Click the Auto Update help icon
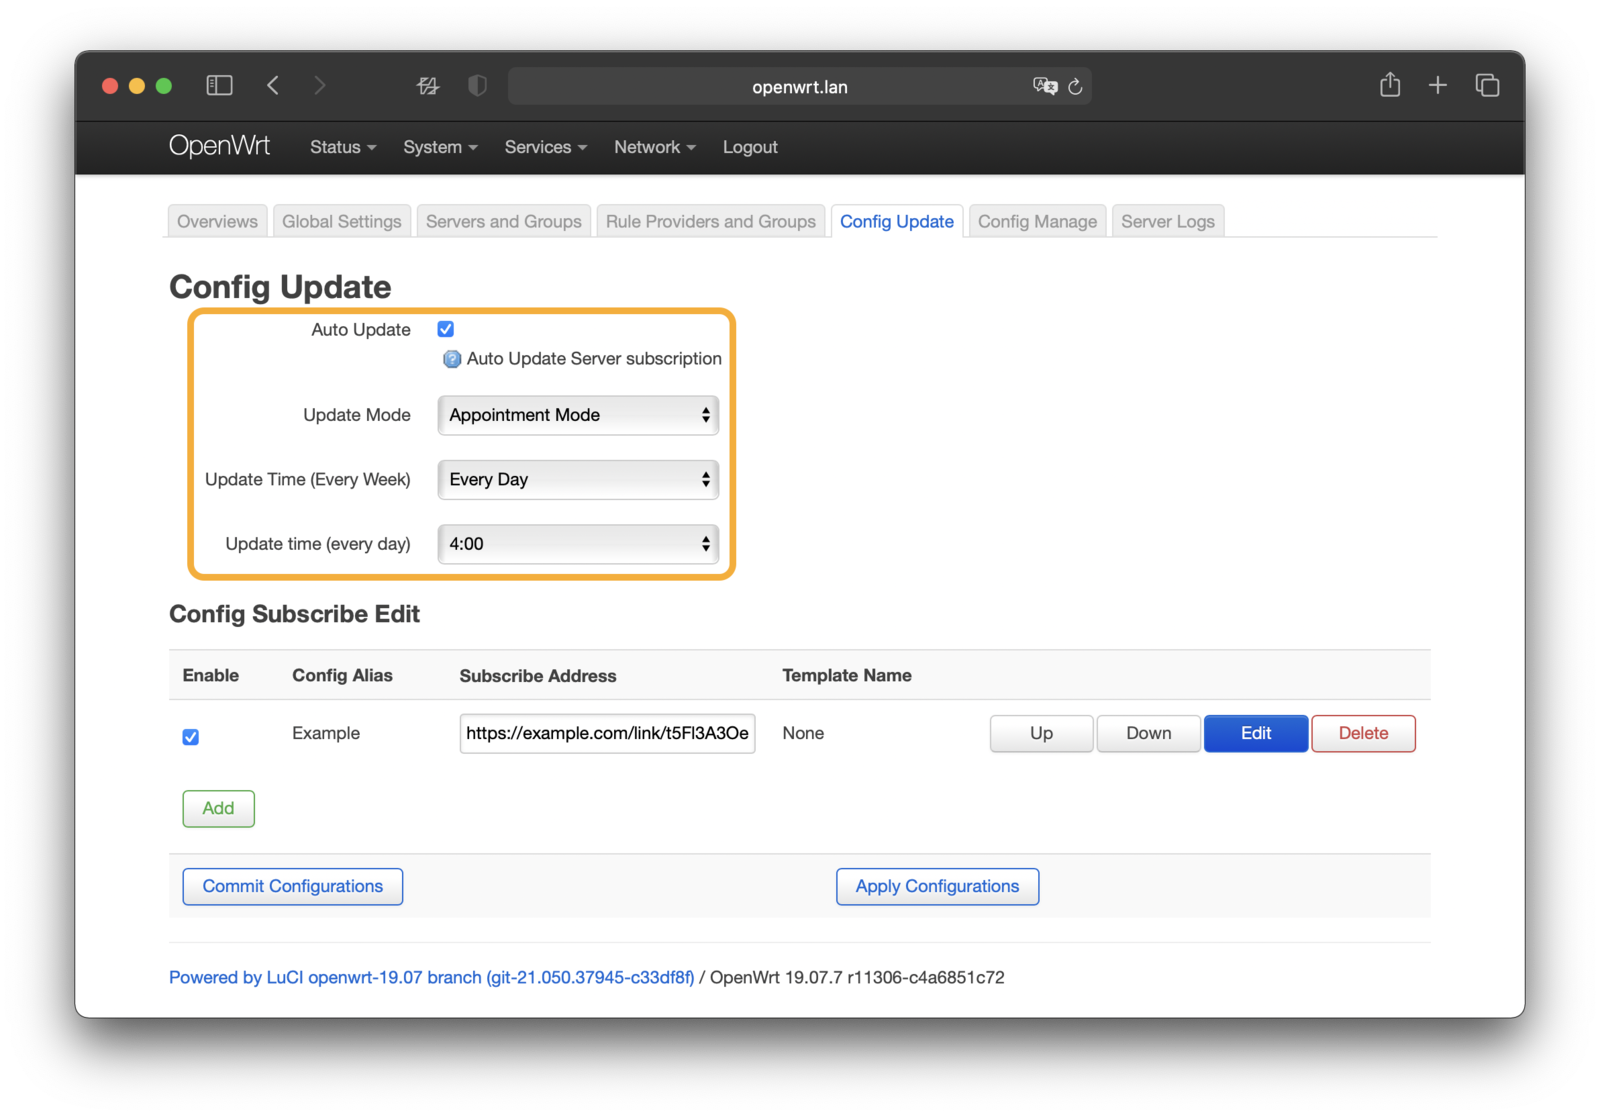This screenshot has width=1600, height=1117. coord(452,359)
